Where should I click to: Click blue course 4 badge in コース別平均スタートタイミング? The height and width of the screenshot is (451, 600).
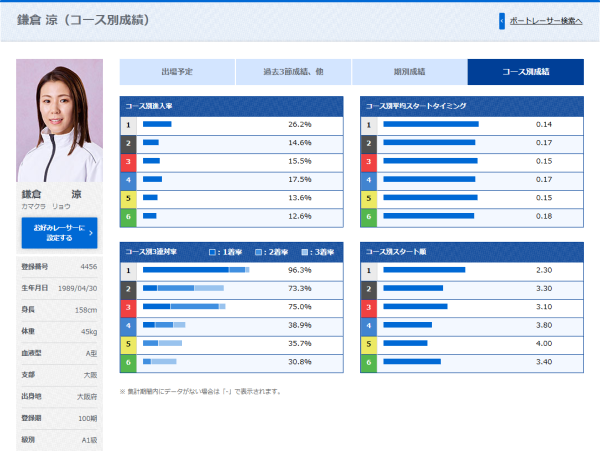[369, 180]
